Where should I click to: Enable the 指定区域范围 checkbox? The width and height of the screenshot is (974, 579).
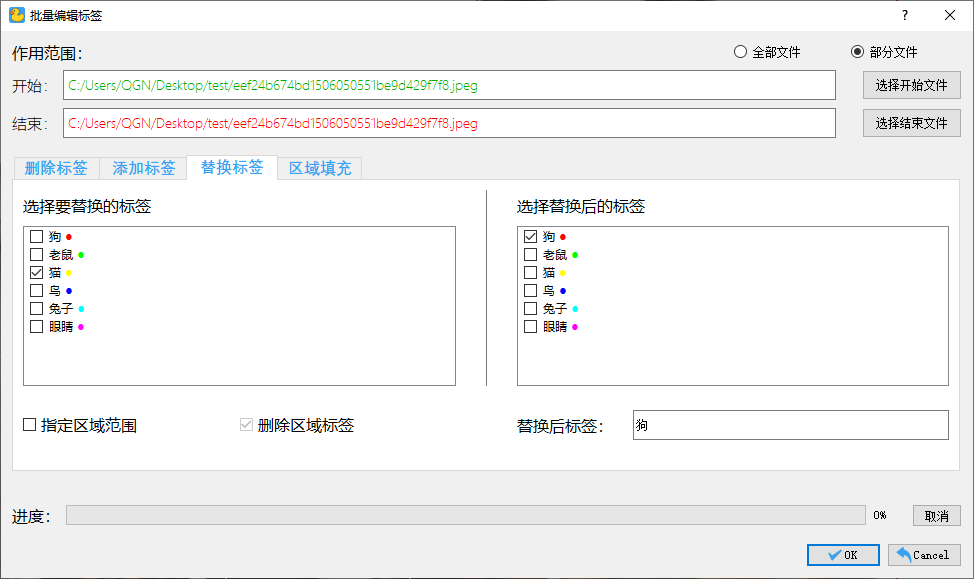coord(29,425)
